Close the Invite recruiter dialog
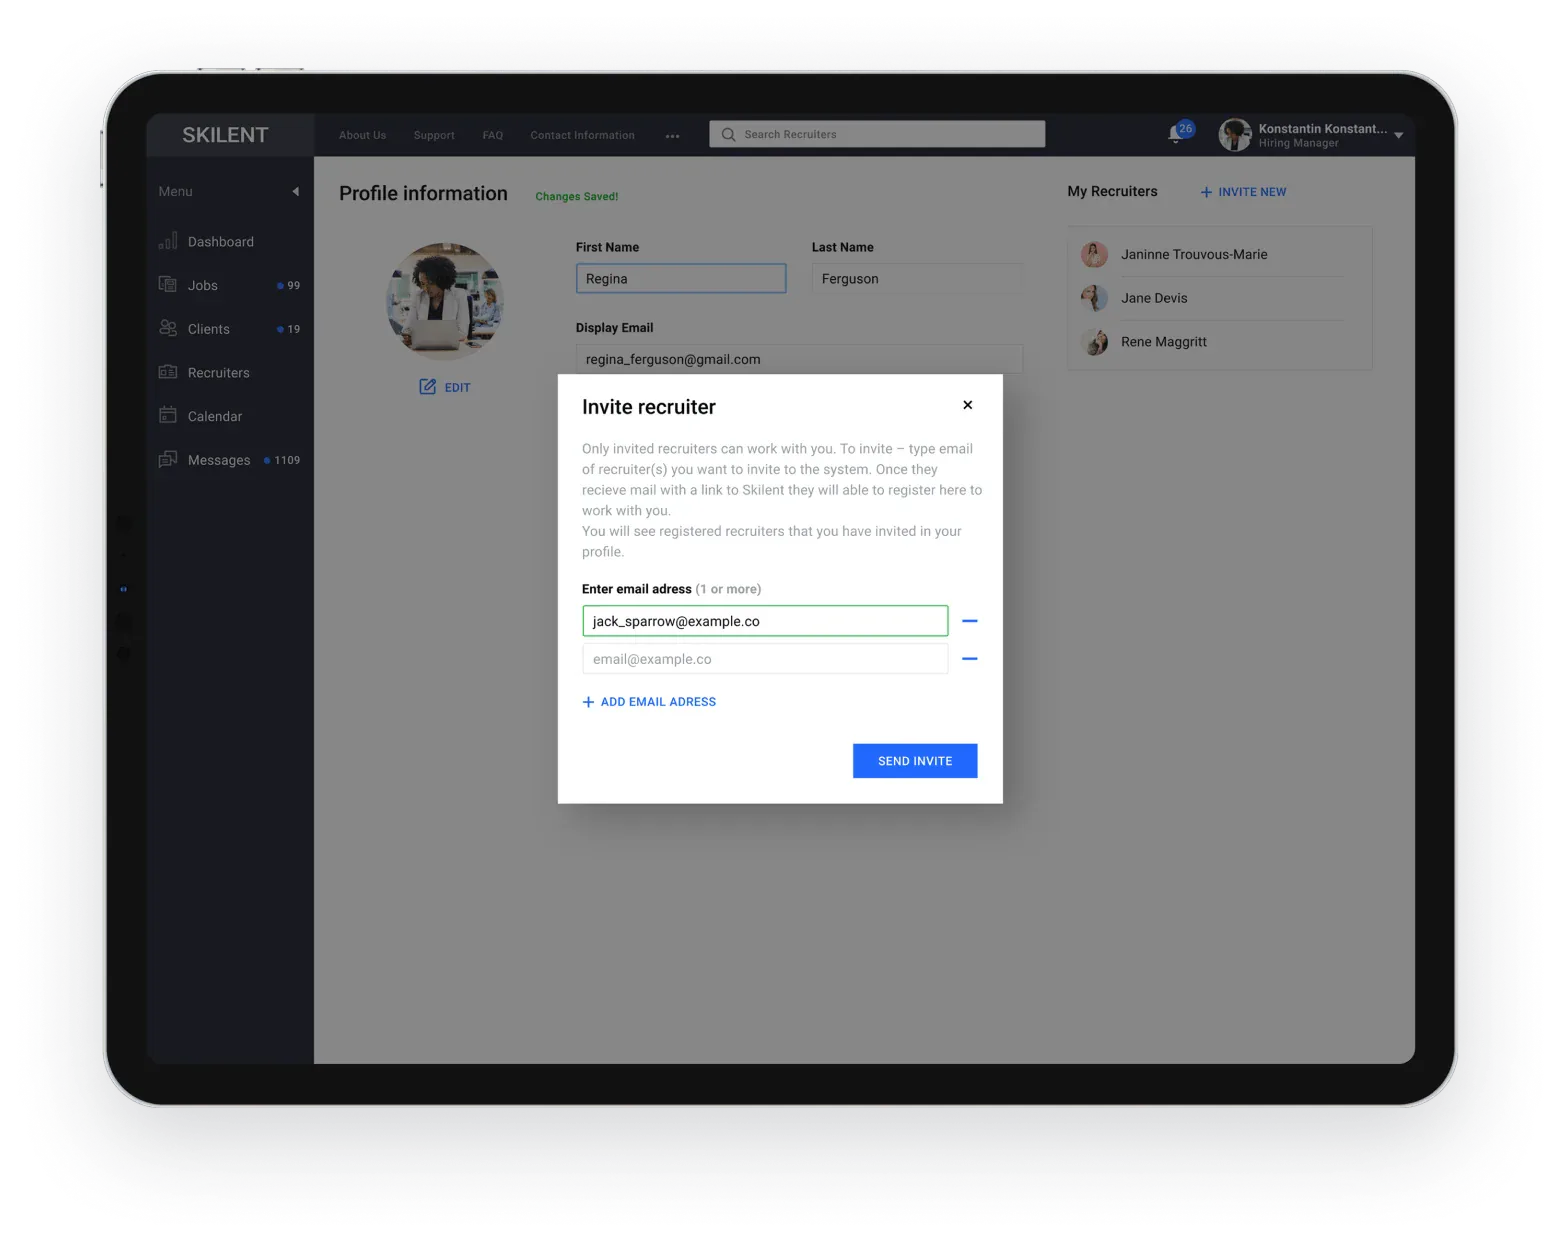 click(967, 405)
